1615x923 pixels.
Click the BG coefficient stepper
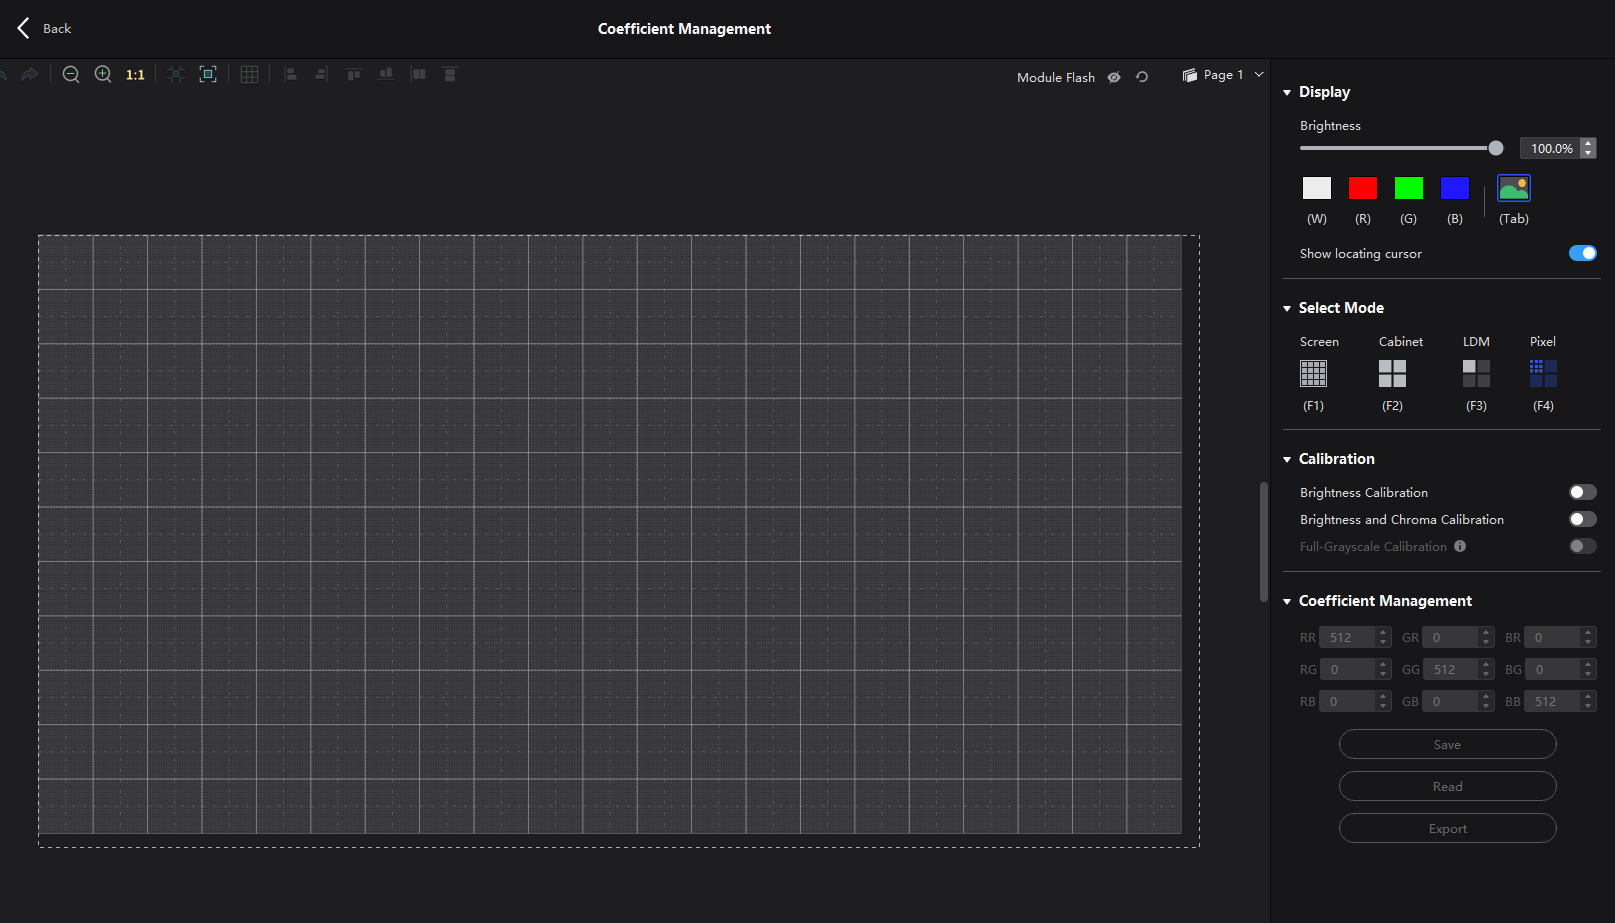tap(1589, 669)
